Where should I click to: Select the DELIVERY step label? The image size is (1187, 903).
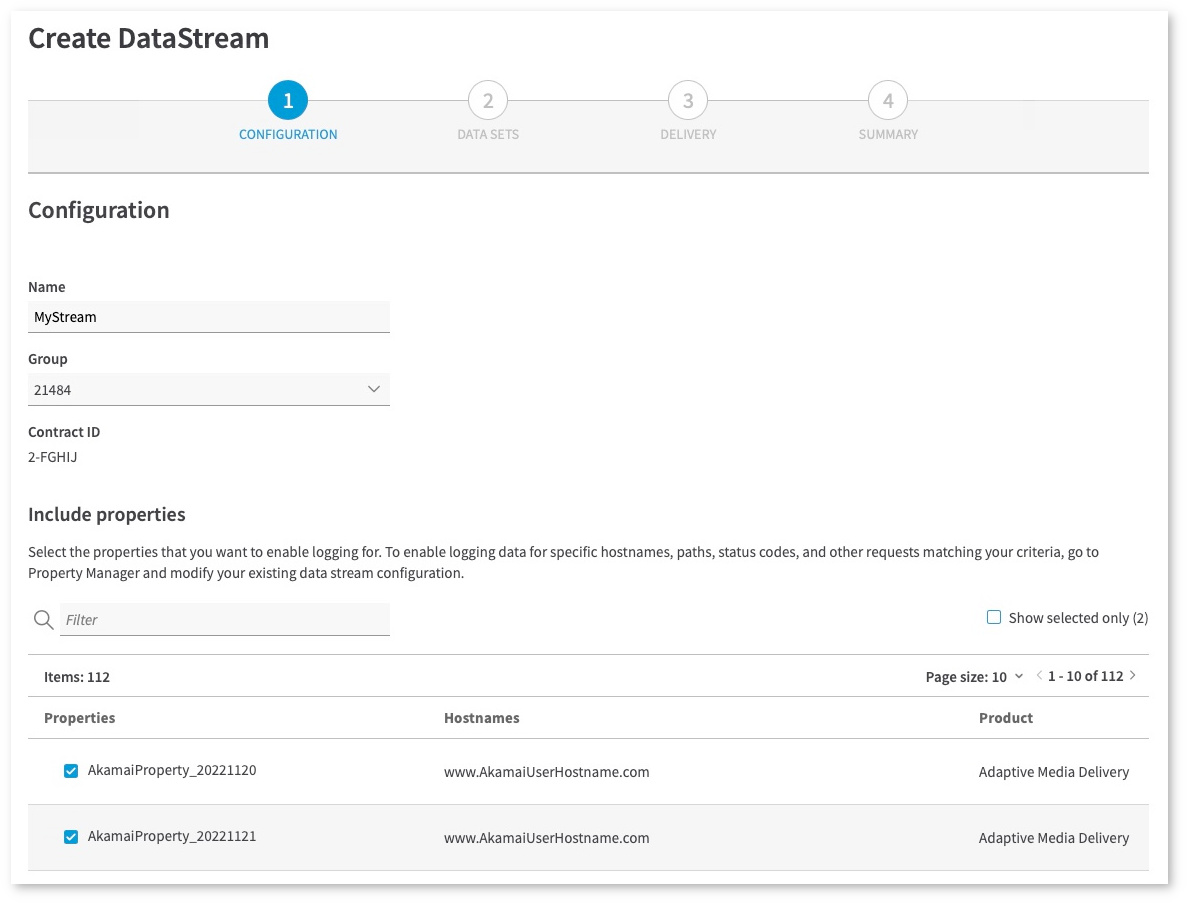point(688,134)
